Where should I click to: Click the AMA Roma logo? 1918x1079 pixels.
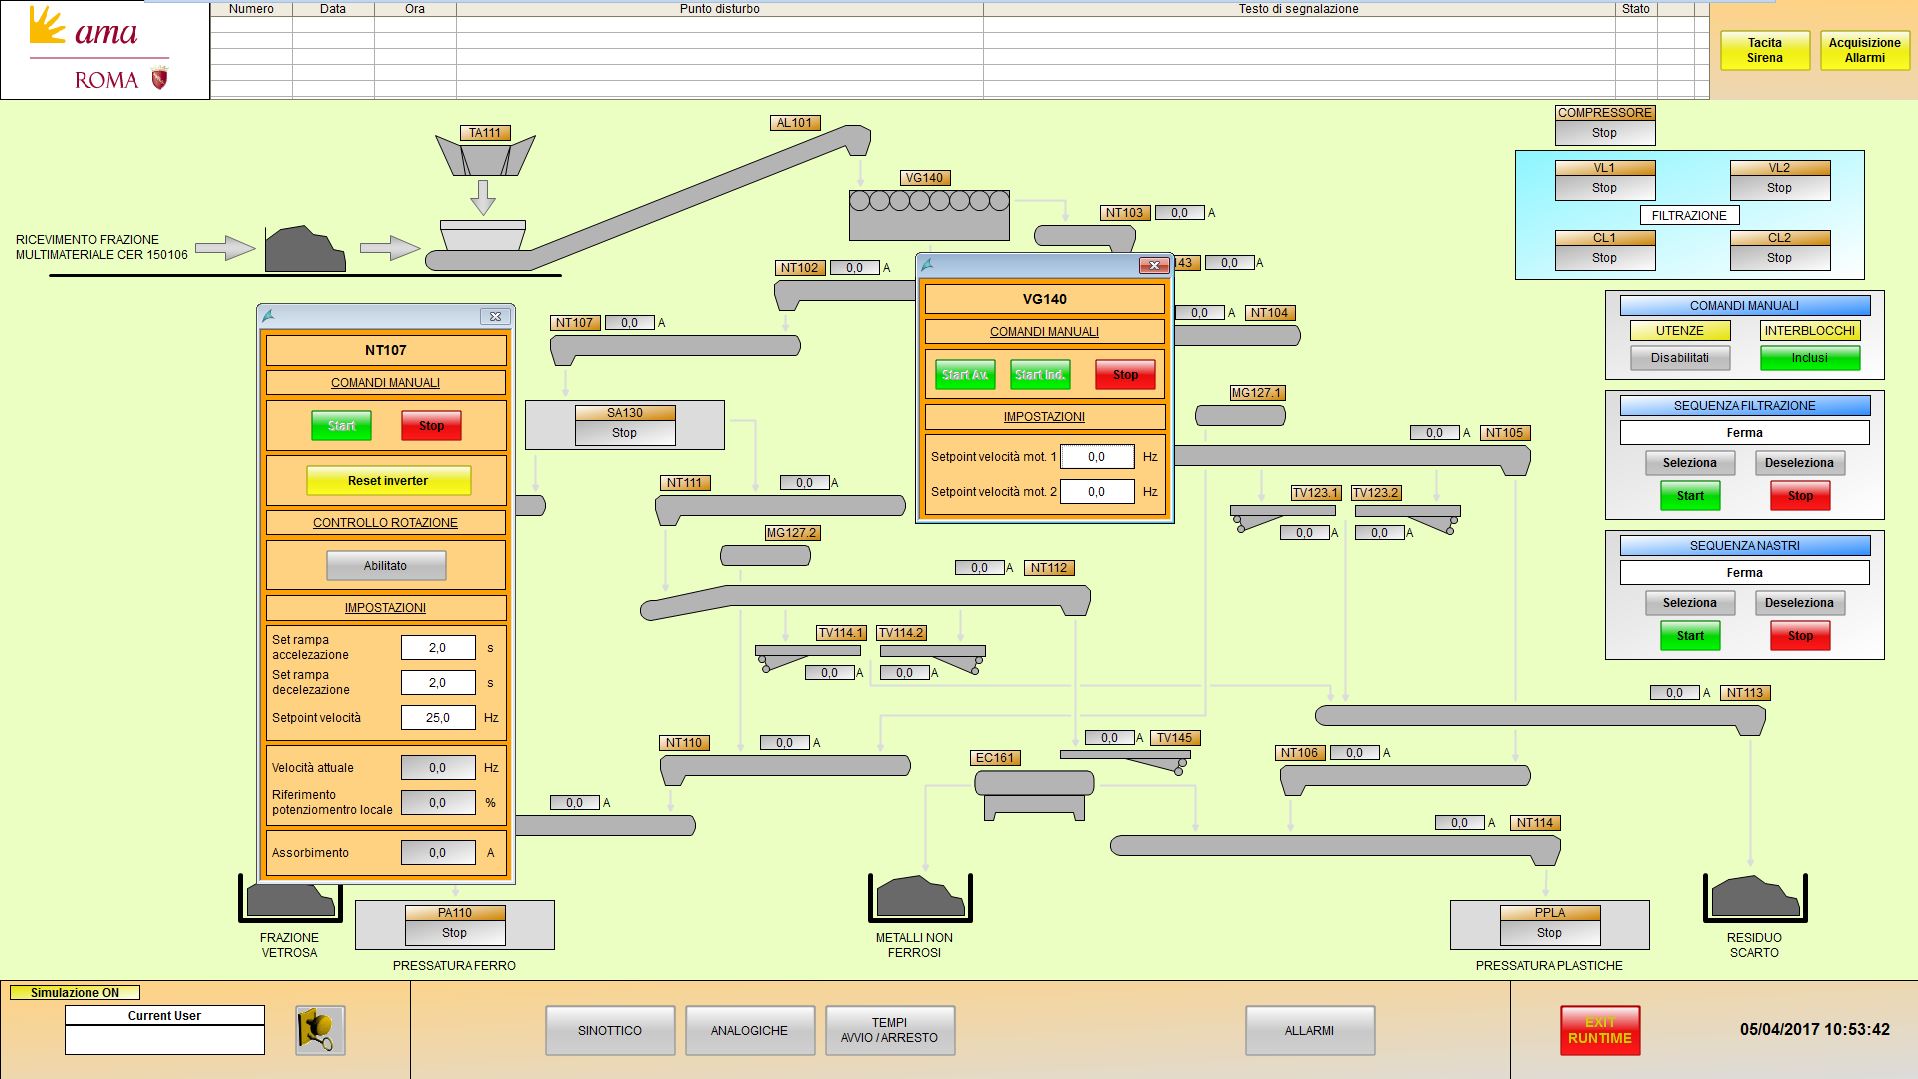pos(104,50)
